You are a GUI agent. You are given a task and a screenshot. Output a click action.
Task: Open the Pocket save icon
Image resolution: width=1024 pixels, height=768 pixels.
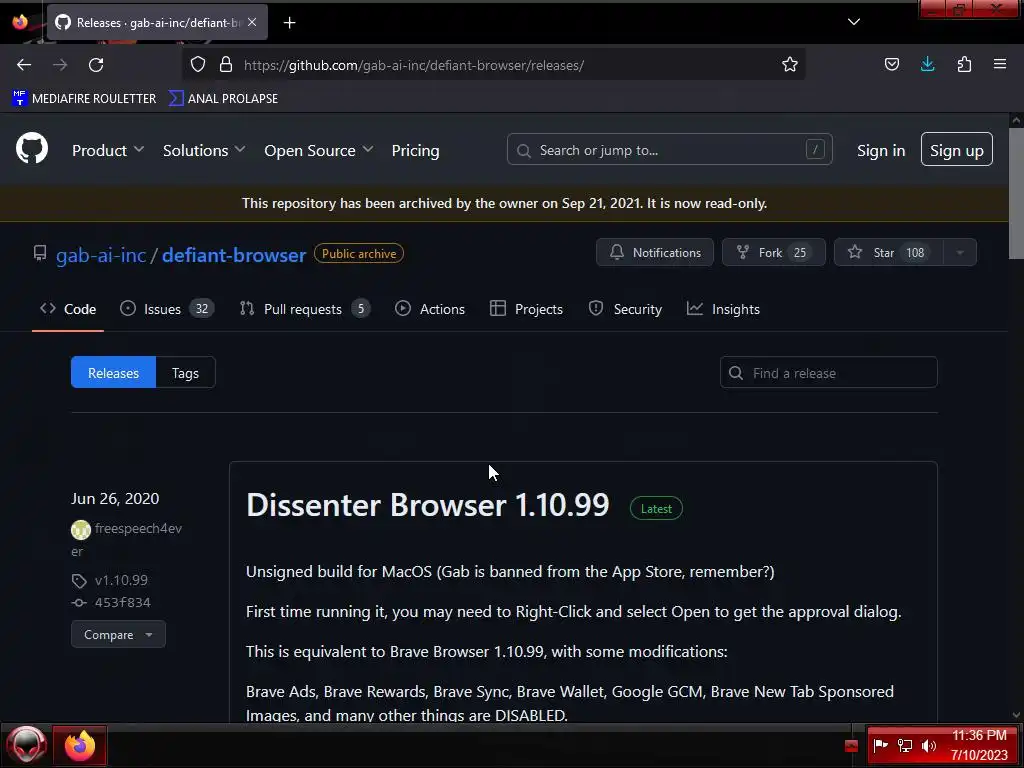click(x=891, y=64)
